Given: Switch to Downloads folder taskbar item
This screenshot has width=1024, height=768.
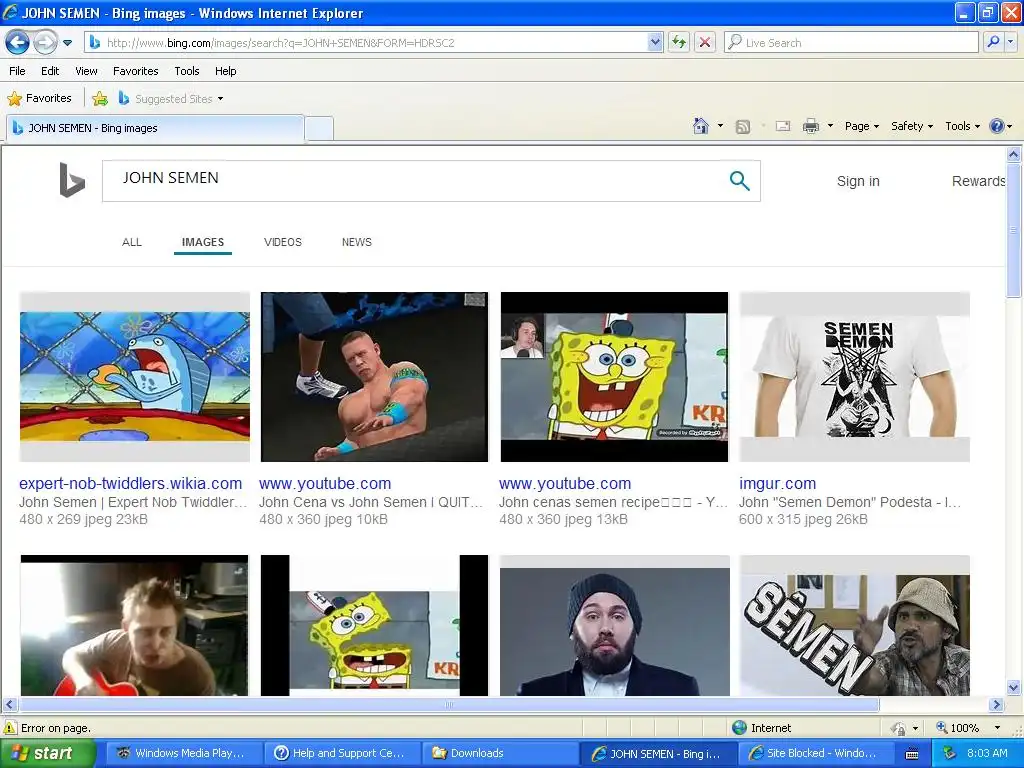Looking at the screenshot, I should coord(500,753).
